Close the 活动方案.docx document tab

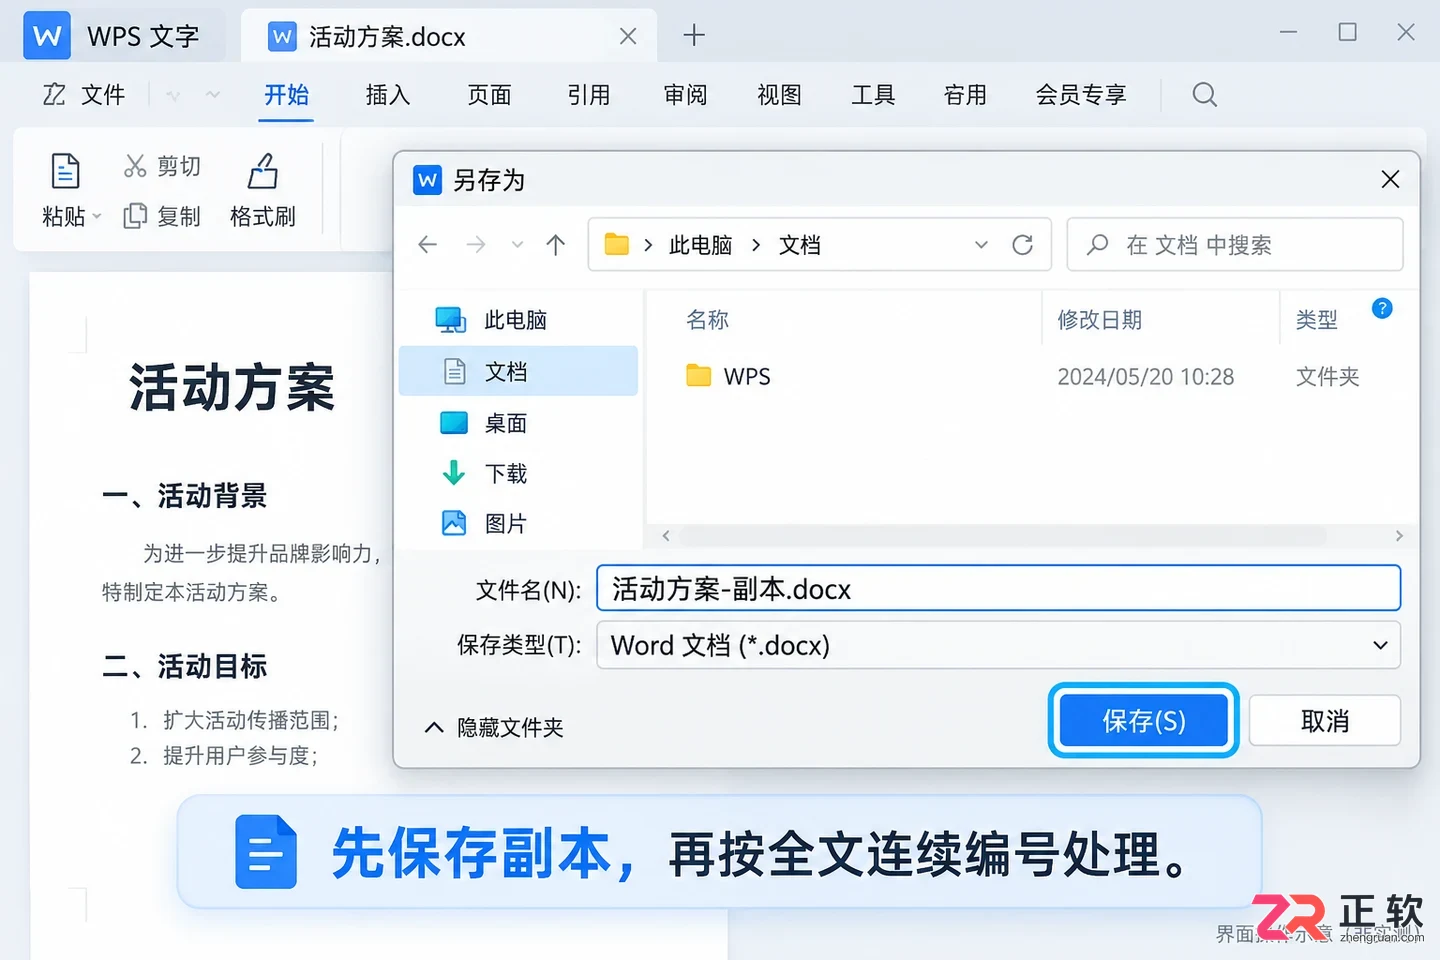[x=628, y=37]
